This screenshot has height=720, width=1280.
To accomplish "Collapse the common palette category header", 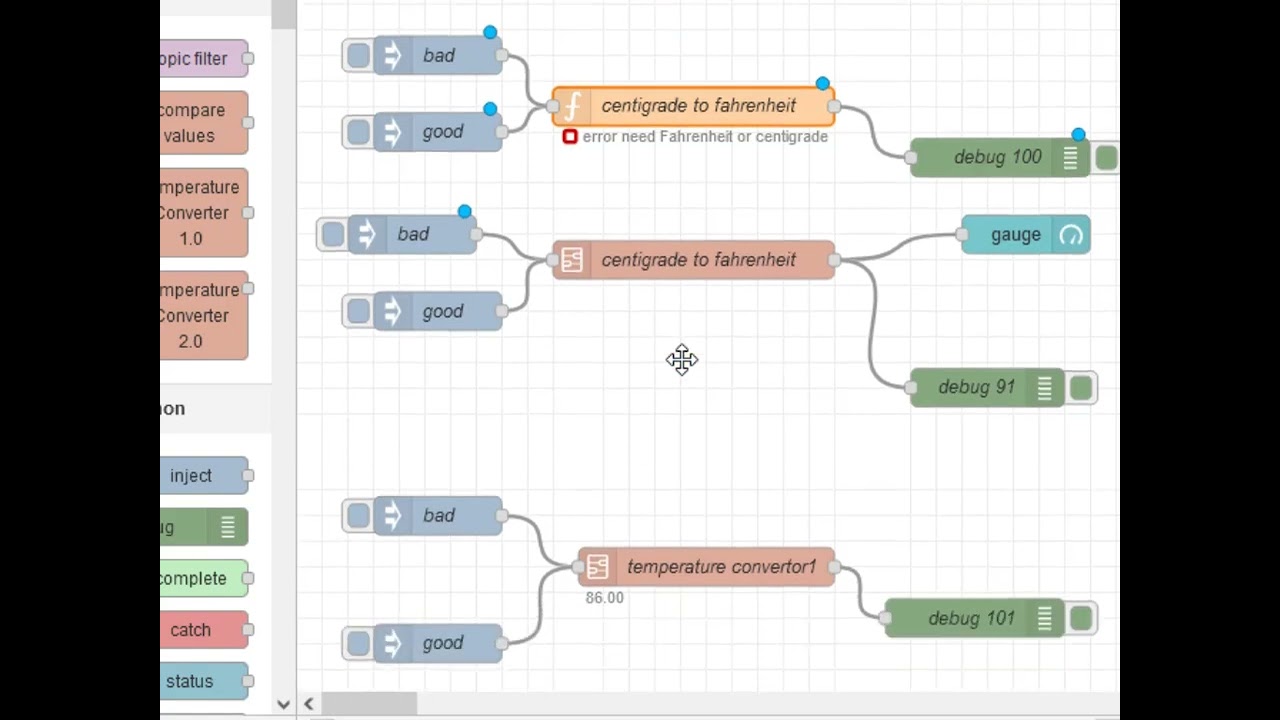I will (x=215, y=409).
